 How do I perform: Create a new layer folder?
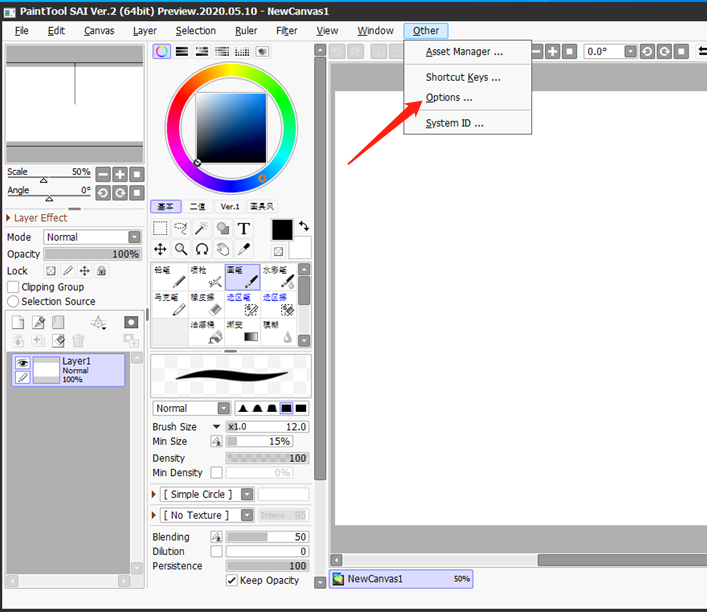tap(58, 322)
